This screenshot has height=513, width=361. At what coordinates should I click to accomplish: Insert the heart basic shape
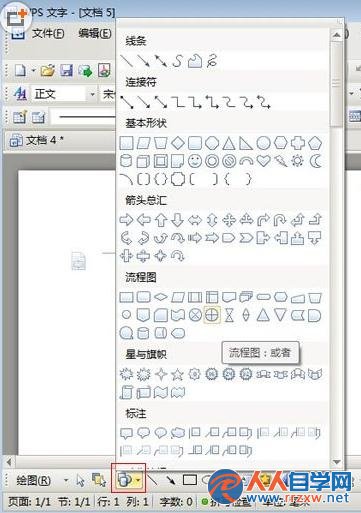coord(263,161)
